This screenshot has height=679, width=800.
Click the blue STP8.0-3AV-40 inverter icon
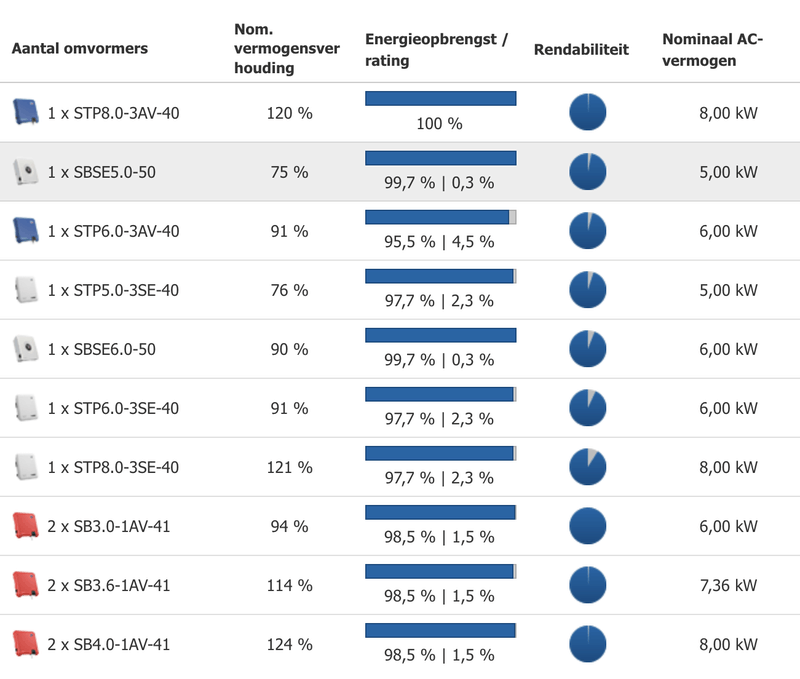tap(24, 112)
